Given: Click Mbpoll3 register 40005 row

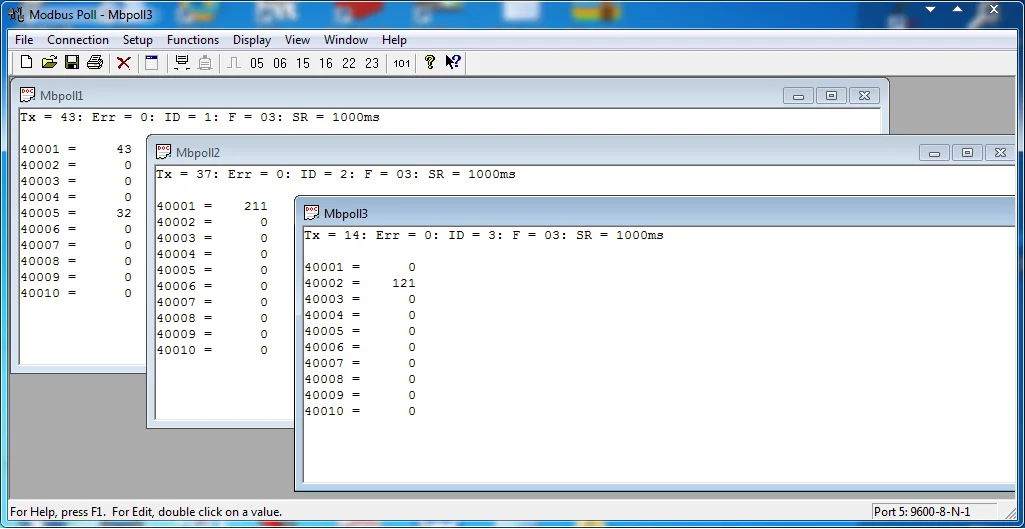Looking at the screenshot, I should 360,331.
